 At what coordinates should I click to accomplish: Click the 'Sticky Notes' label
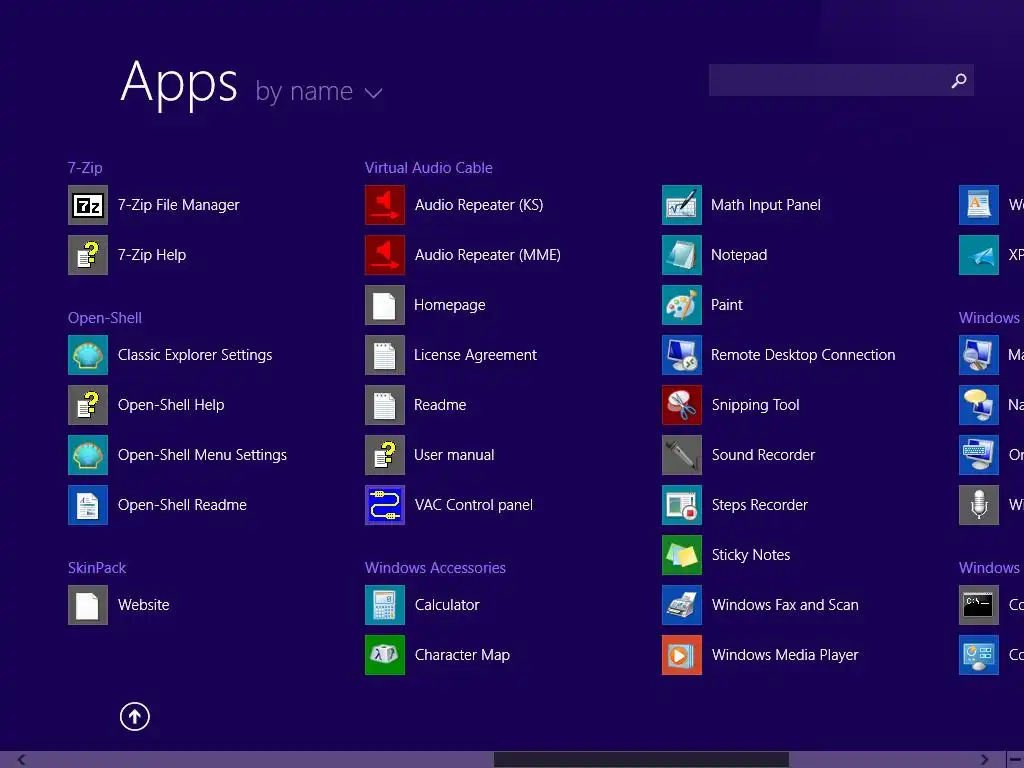pos(751,555)
